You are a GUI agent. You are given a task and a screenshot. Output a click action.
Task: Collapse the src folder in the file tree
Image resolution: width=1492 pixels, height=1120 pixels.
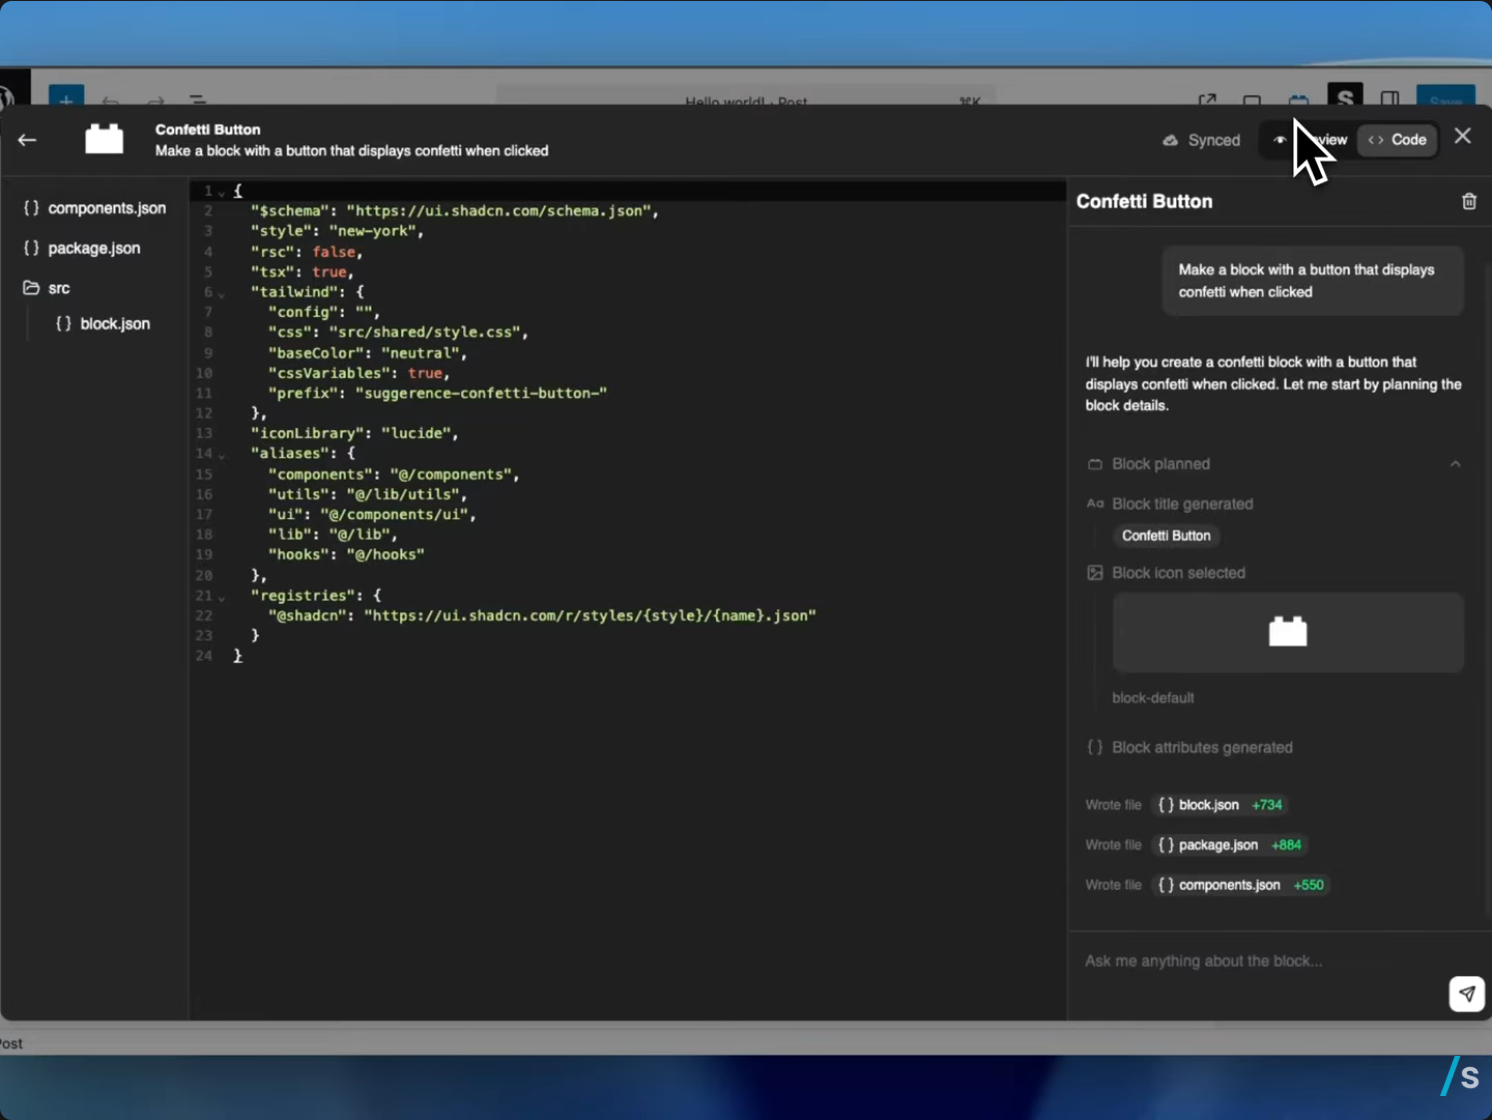click(58, 288)
